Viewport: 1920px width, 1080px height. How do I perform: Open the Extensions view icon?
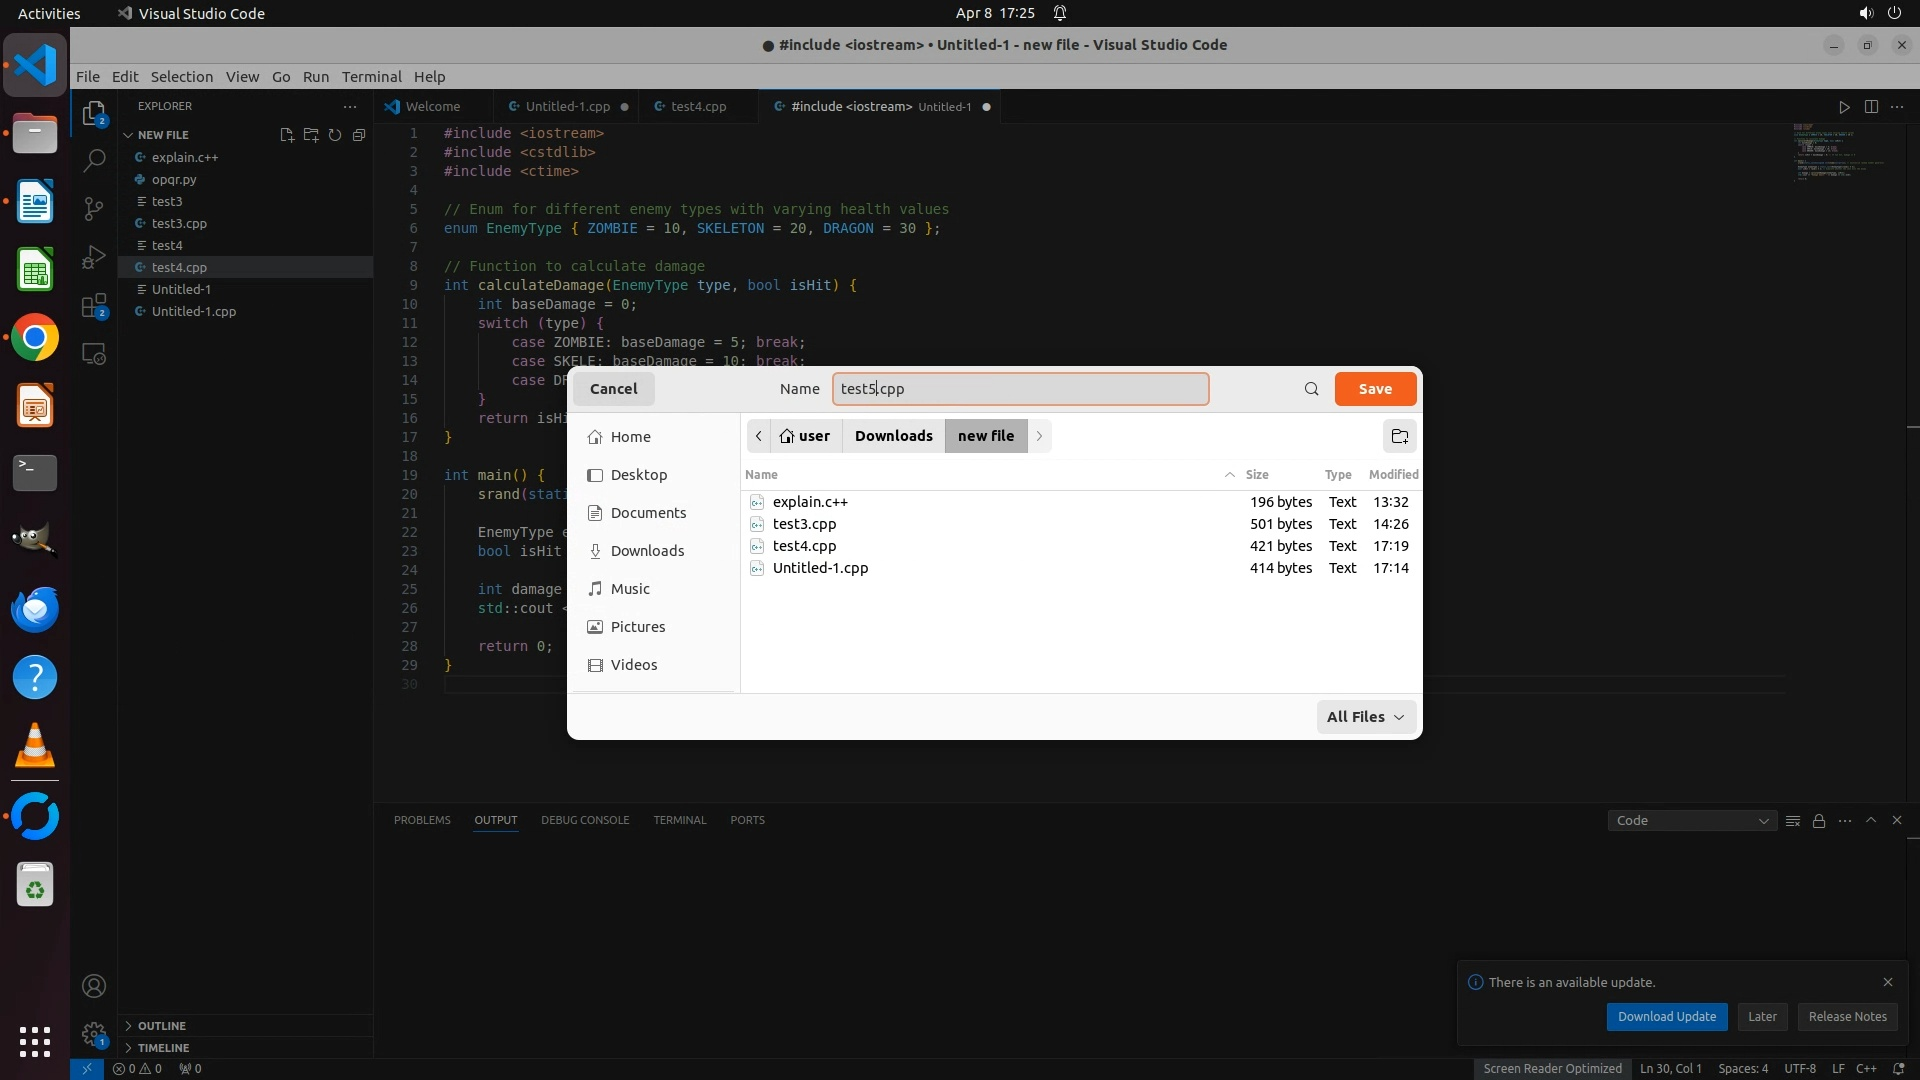(94, 306)
